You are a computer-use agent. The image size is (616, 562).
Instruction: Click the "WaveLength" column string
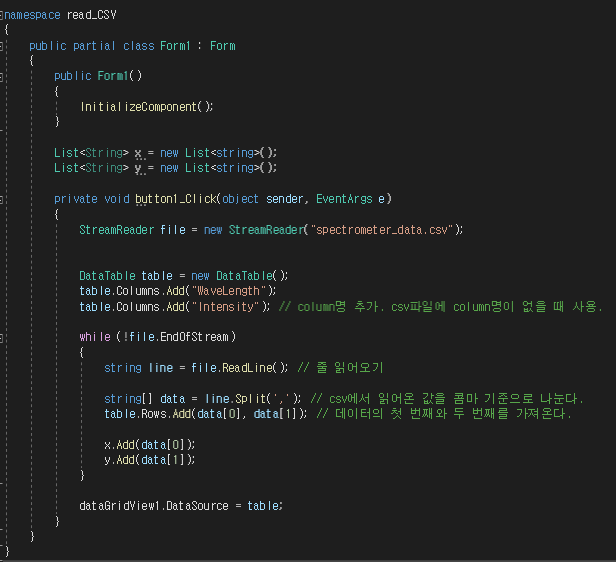point(229,291)
